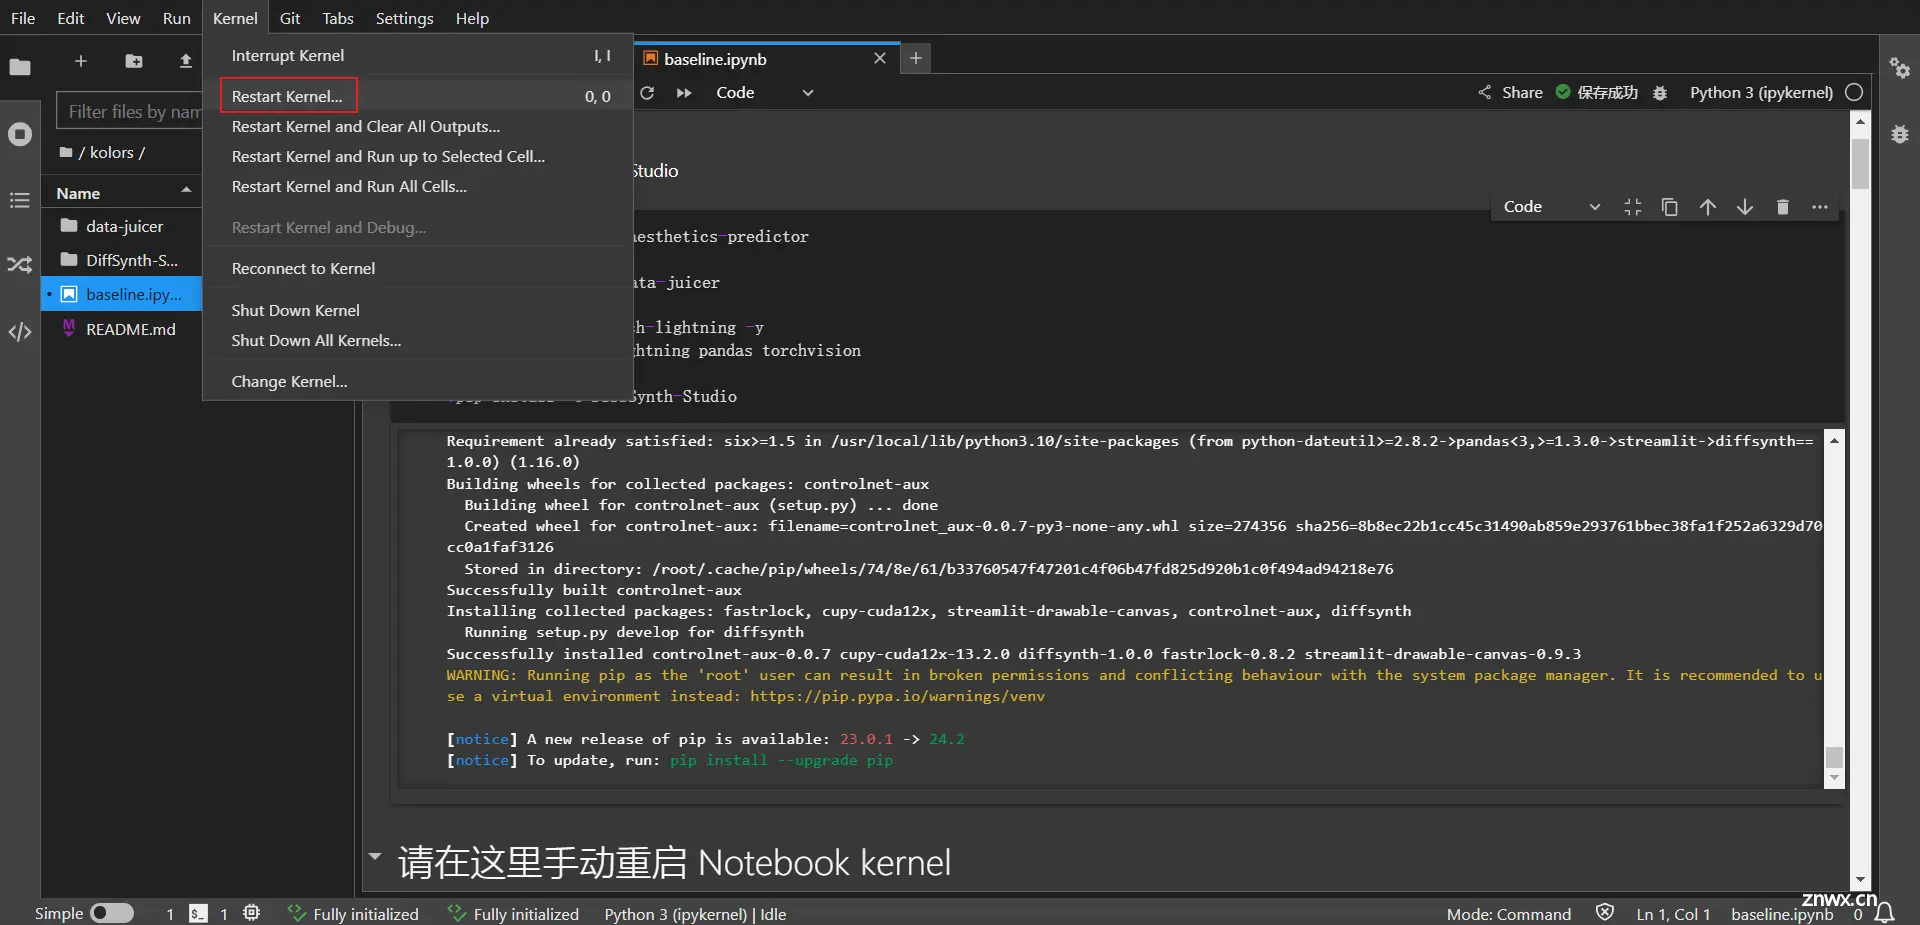Open the code snippets sidebar icon
1920x925 pixels.
[x=20, y=332]
